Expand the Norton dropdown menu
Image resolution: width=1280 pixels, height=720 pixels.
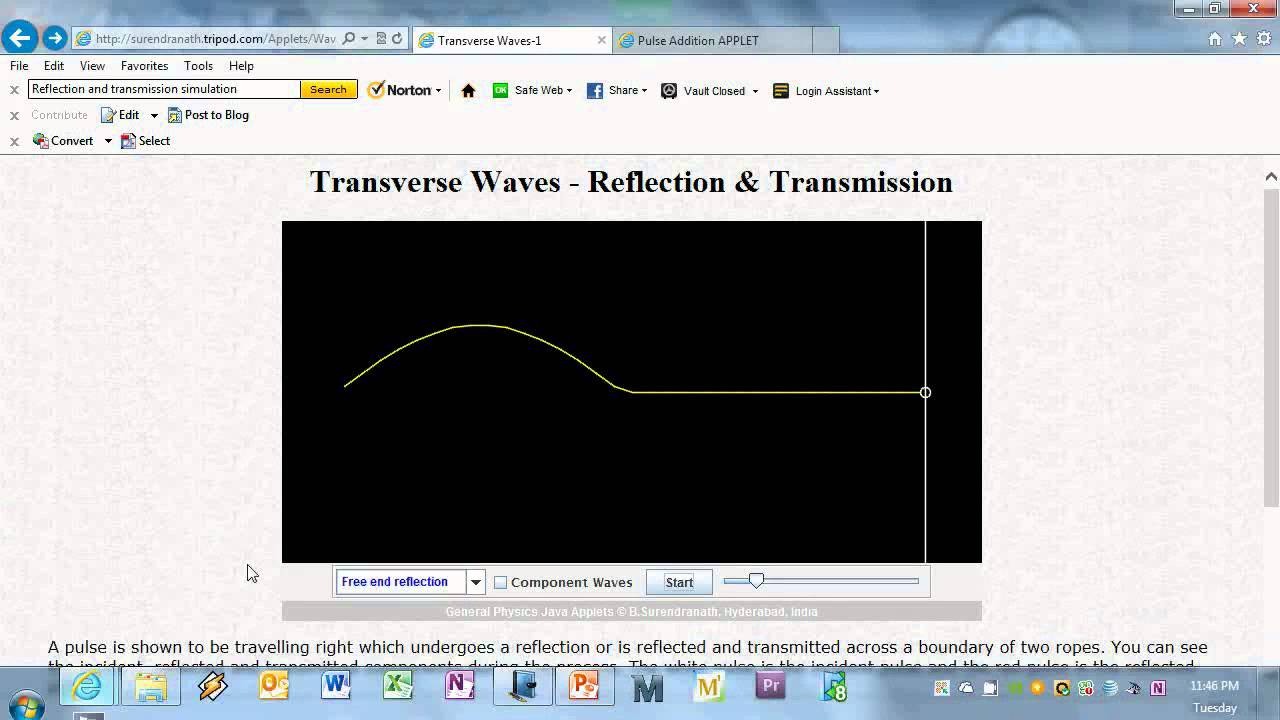pyautogui.click(x=438, y=91)
